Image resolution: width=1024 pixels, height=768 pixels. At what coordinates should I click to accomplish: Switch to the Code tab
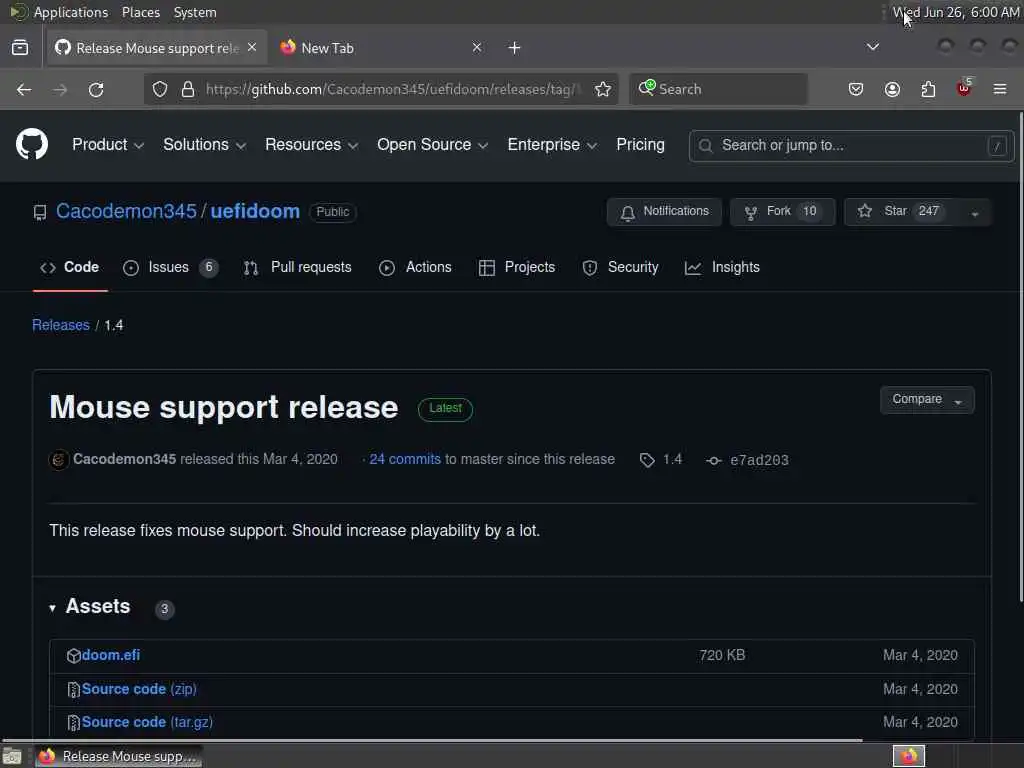70,267
